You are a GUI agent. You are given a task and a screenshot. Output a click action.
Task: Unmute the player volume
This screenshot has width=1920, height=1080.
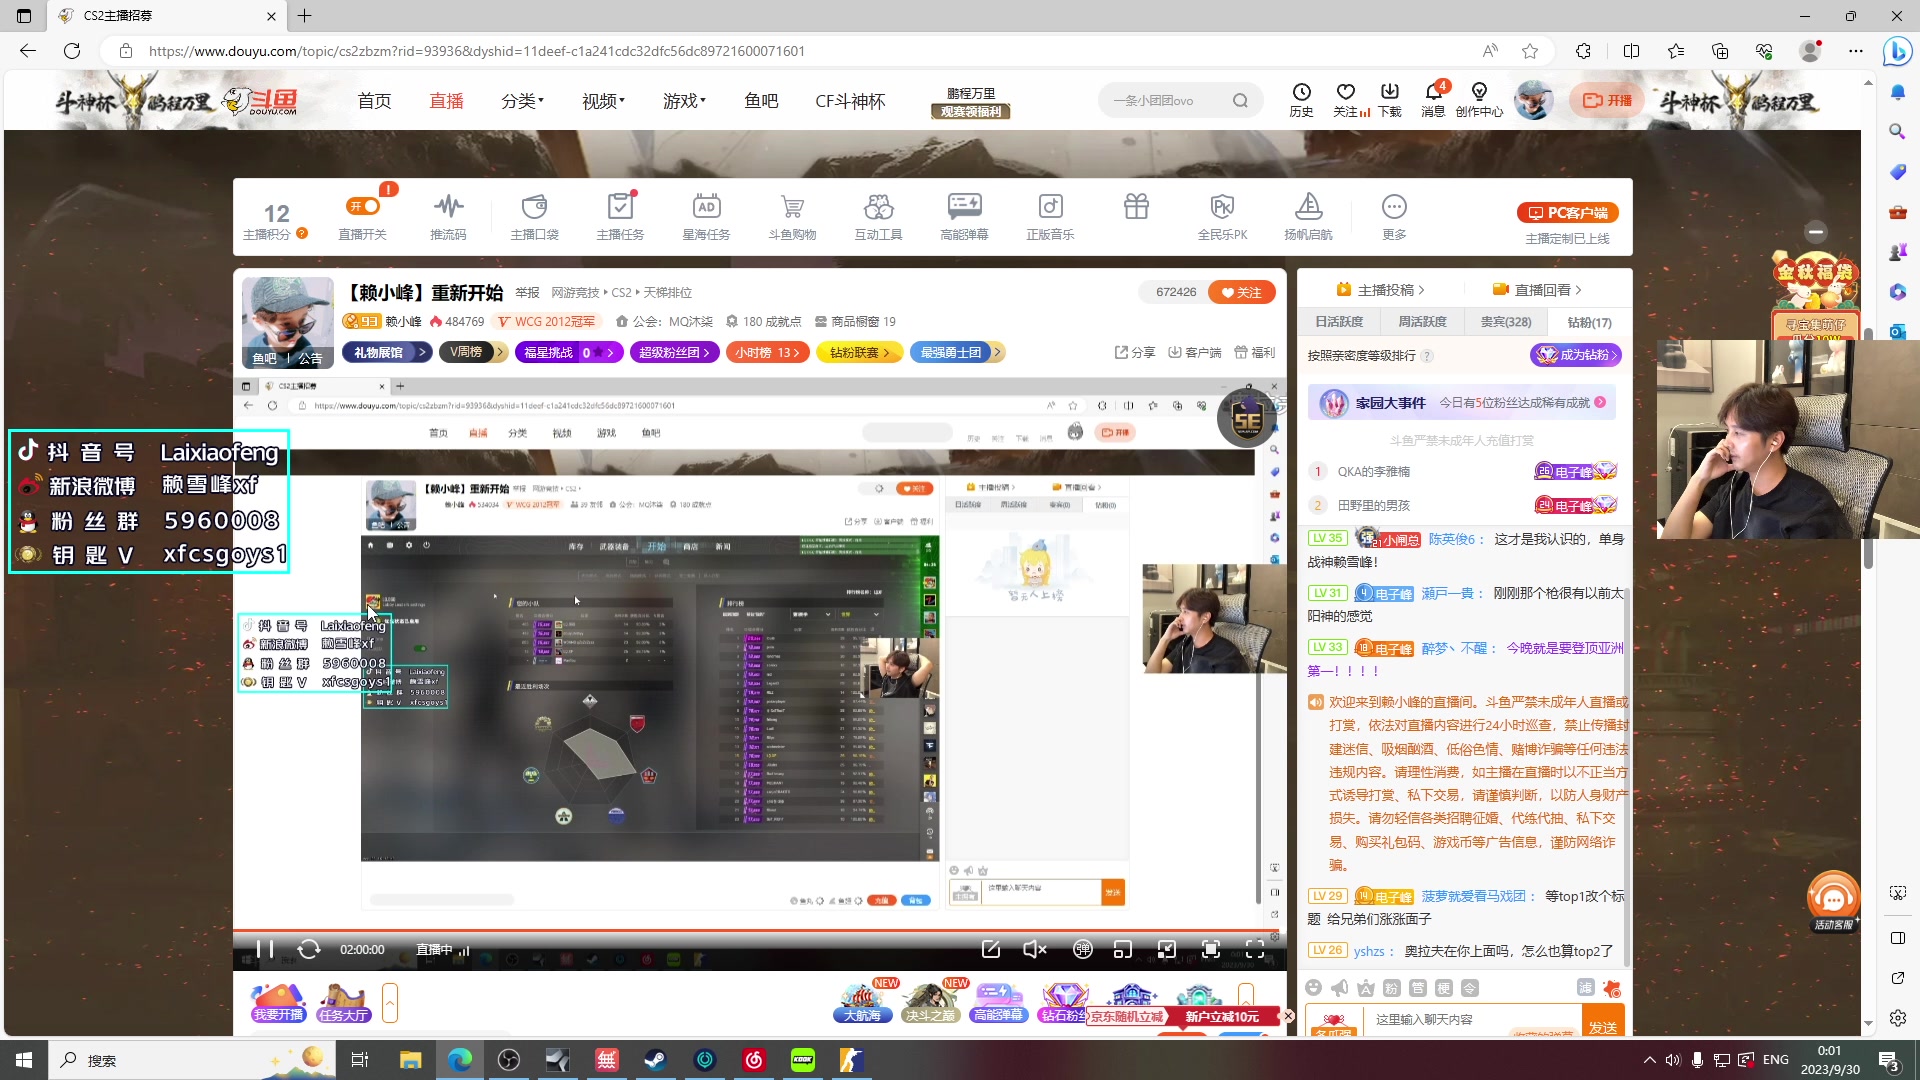(1035, 949)
